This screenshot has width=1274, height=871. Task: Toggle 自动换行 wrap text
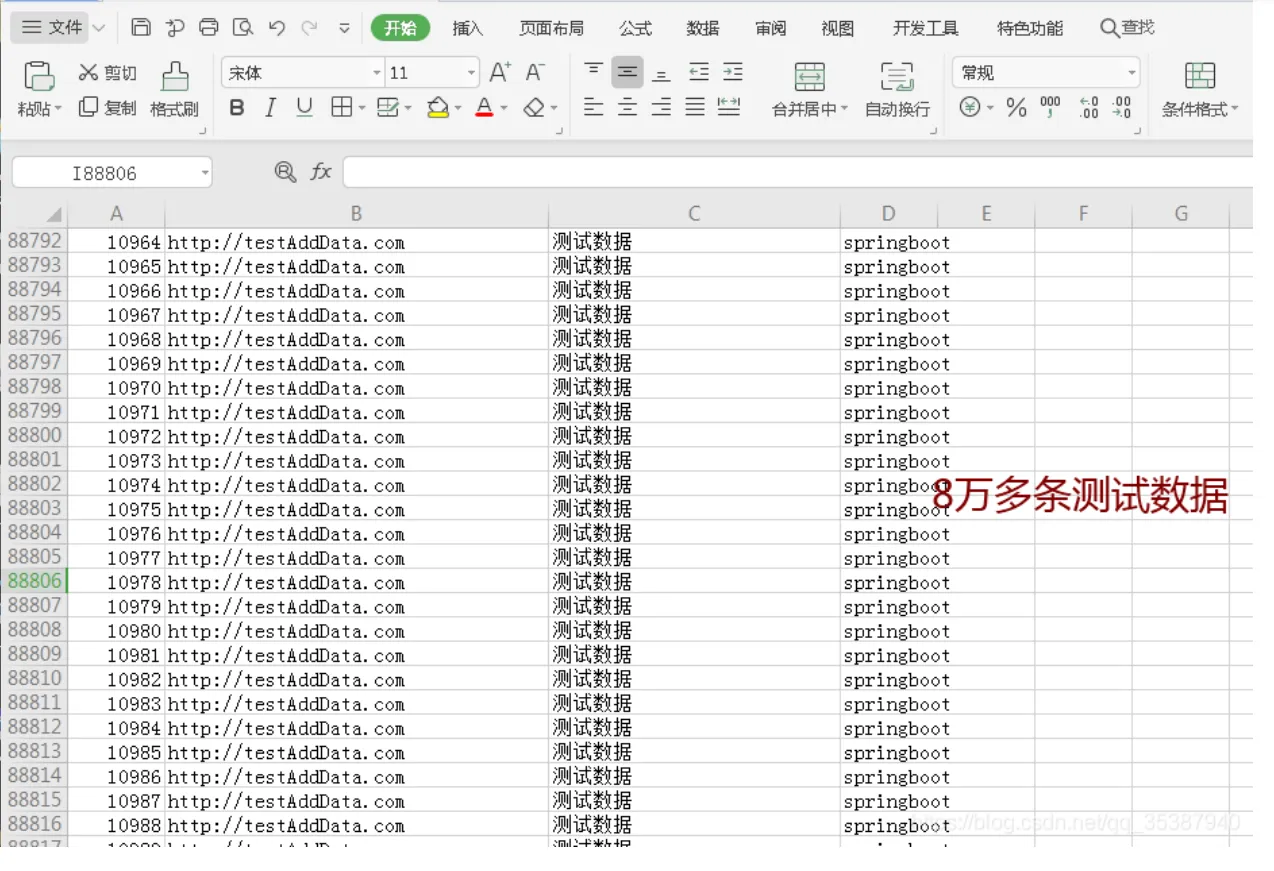point(897,90)
